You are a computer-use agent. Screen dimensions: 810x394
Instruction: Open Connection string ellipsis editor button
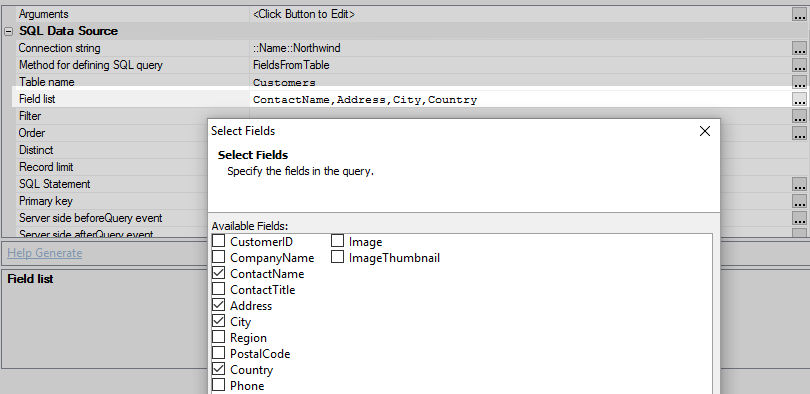tap(799, 49)
